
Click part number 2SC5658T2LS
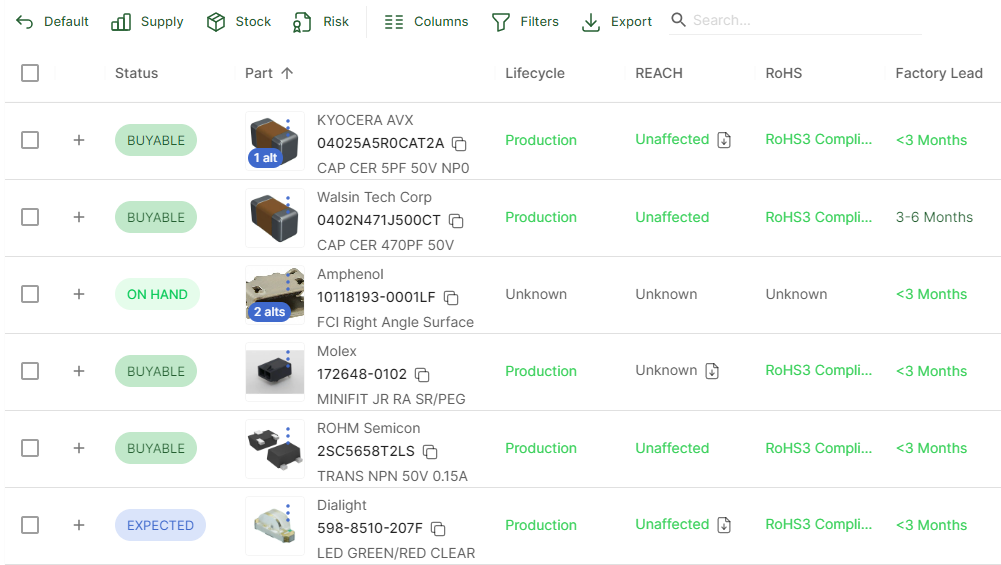[x=366, y=451]
